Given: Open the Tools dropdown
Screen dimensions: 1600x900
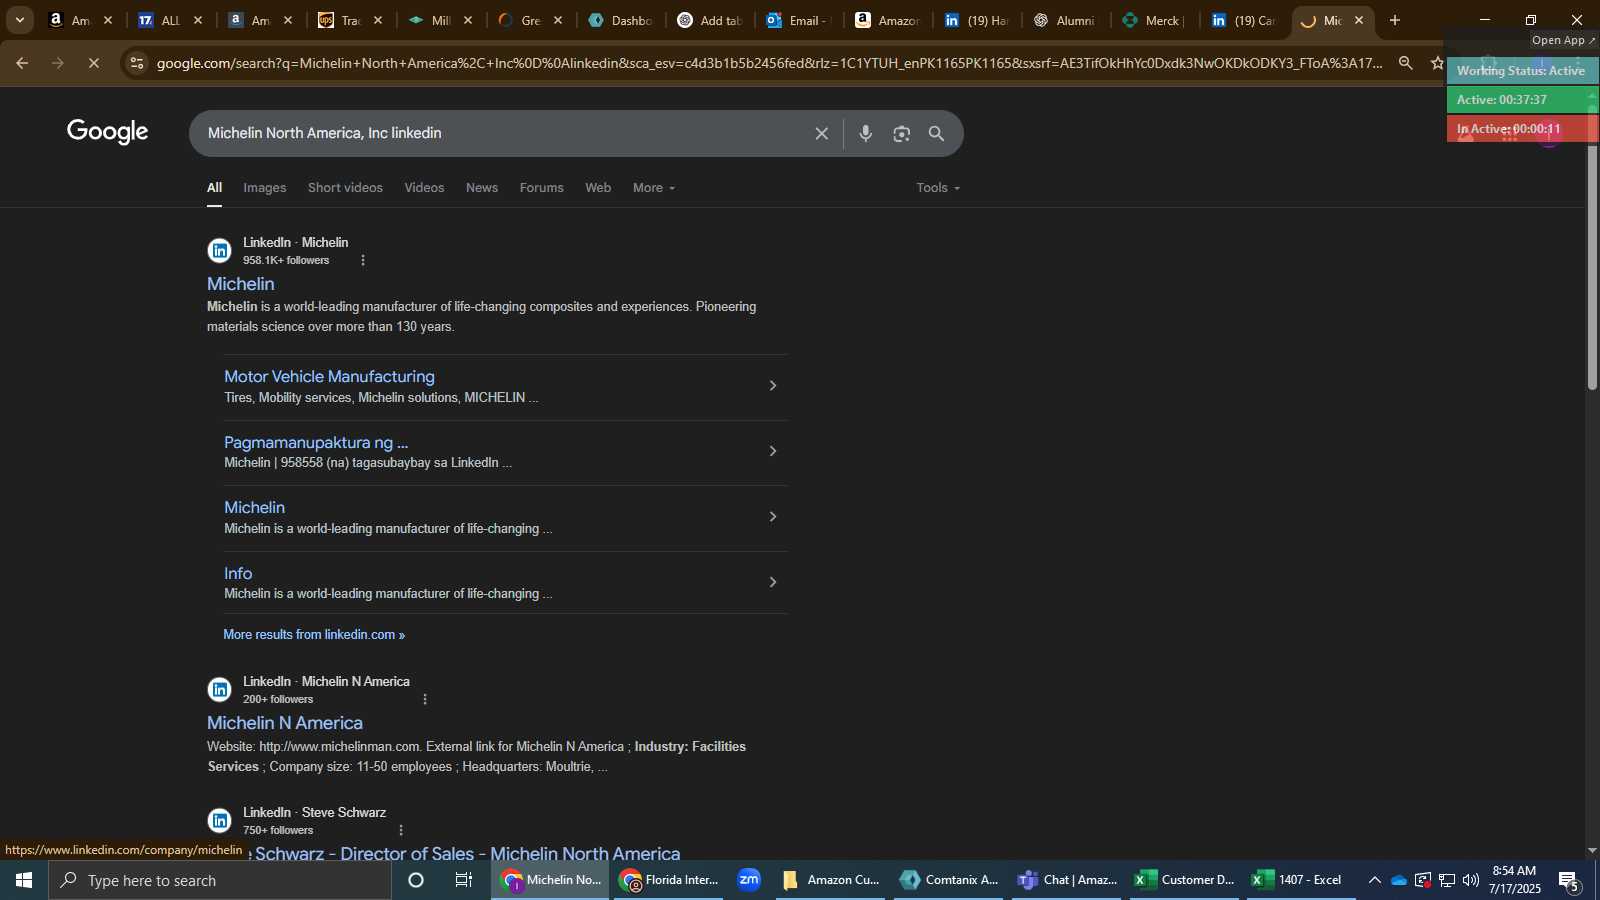Looking at the screenshot, I should [938, 188].
